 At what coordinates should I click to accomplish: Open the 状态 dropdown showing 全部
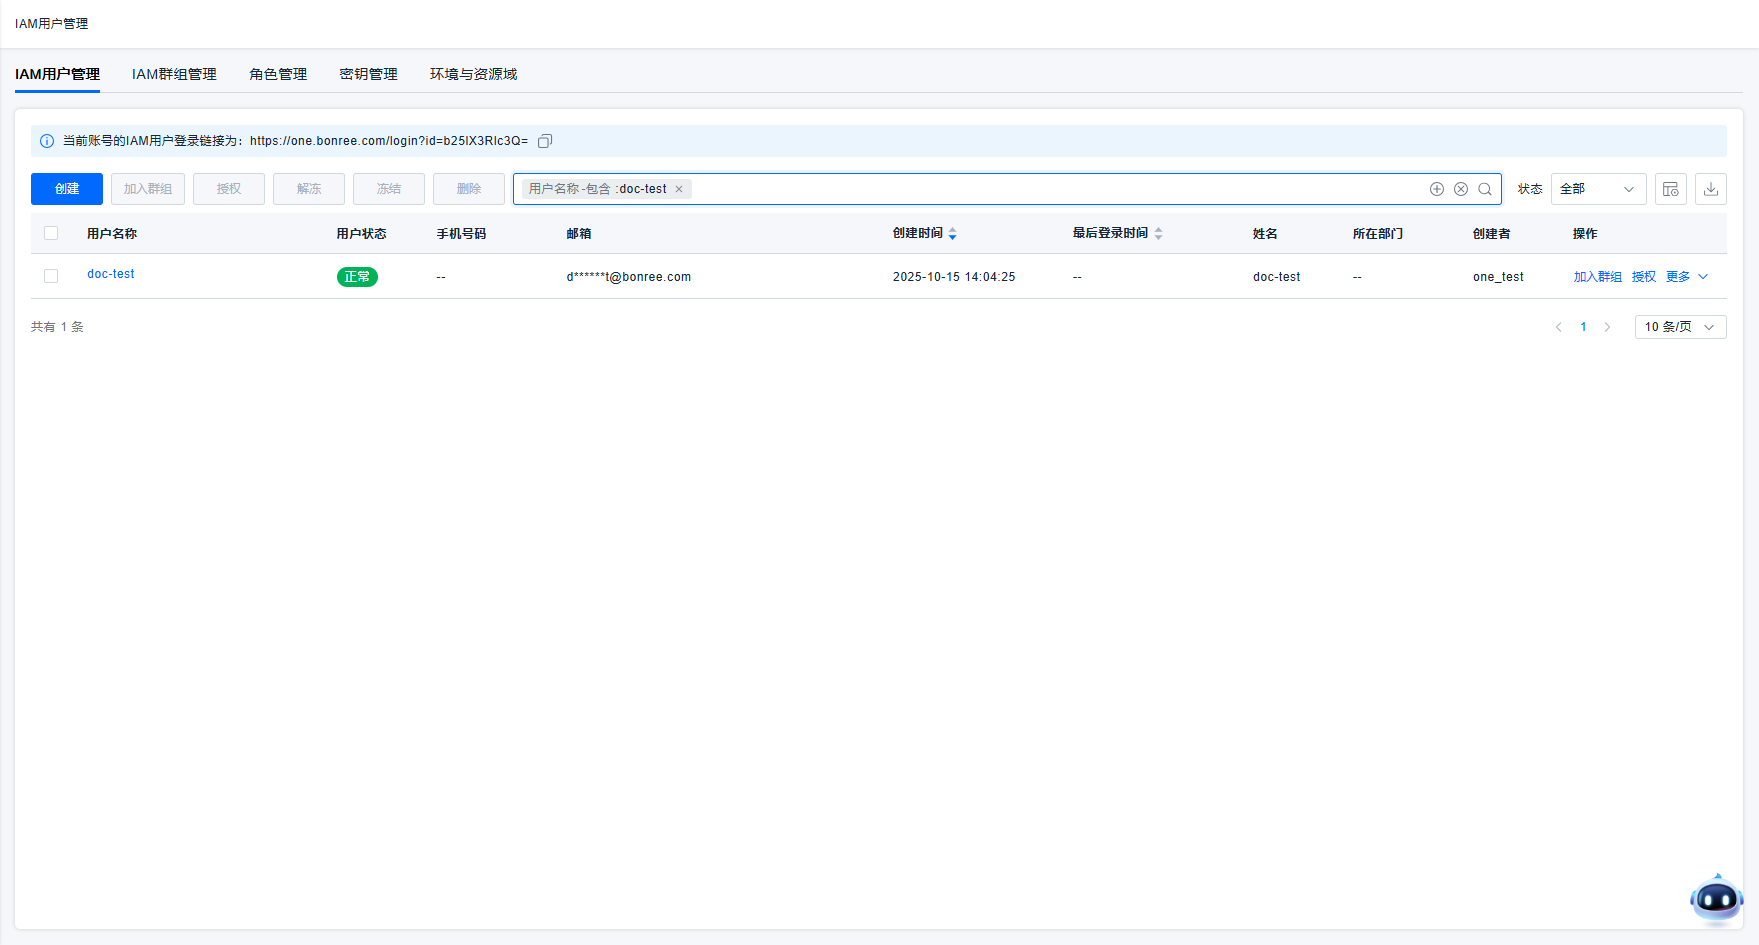pos(1597,189)
